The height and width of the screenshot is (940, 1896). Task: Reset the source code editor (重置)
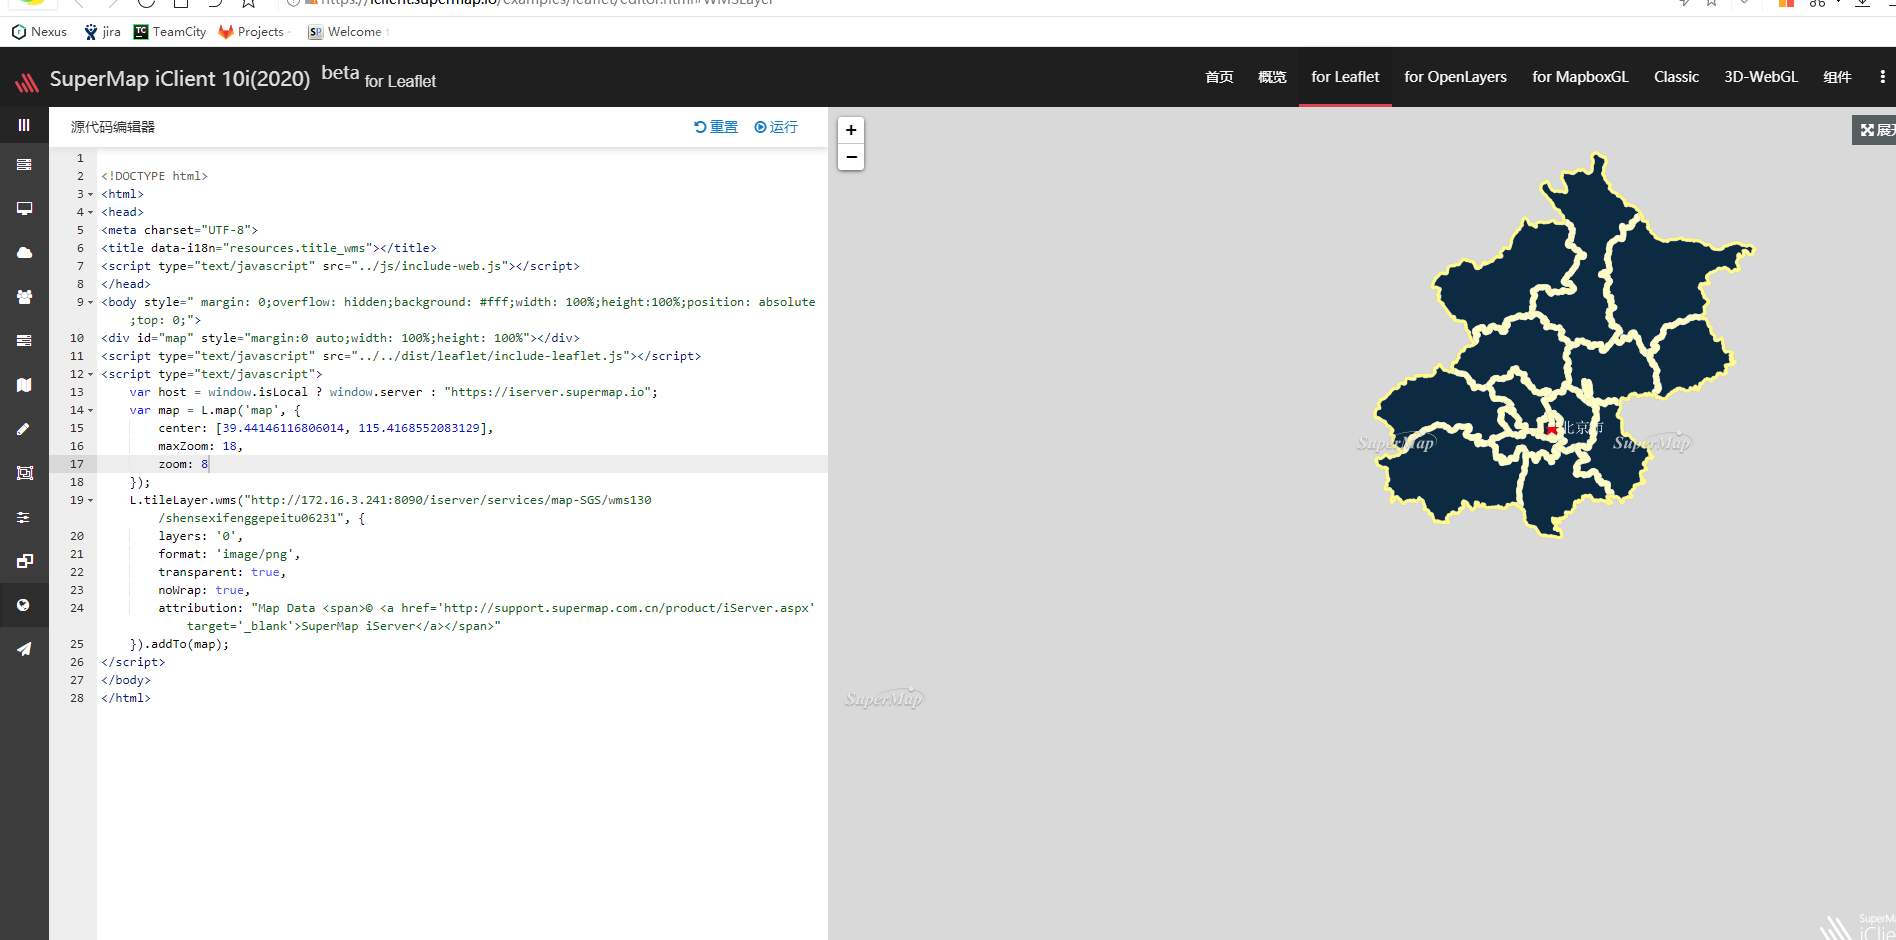click(x=716, y=127)
